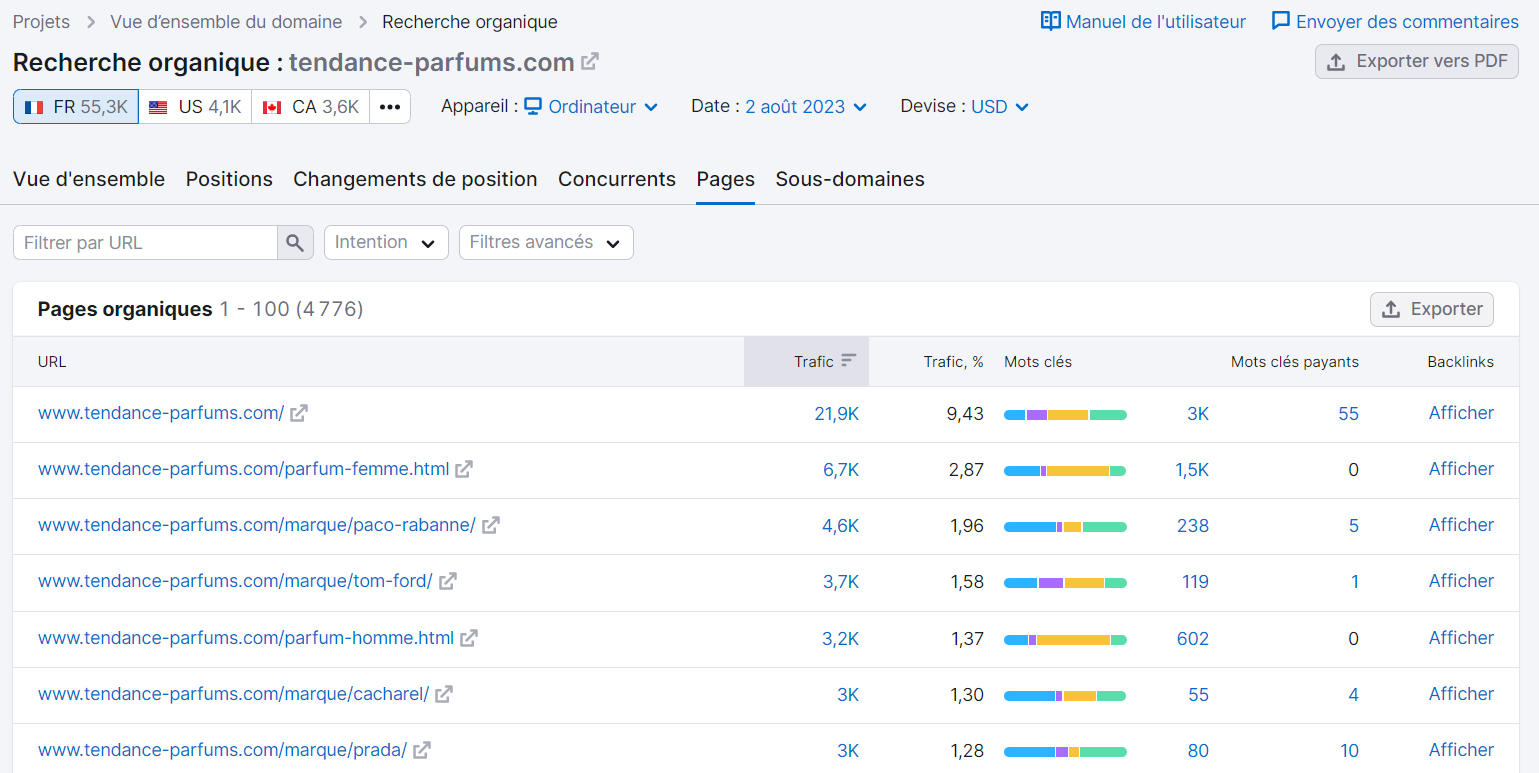Switch to the Positions tab
This screenshot has height=773, width=1539.
[229, 179]
